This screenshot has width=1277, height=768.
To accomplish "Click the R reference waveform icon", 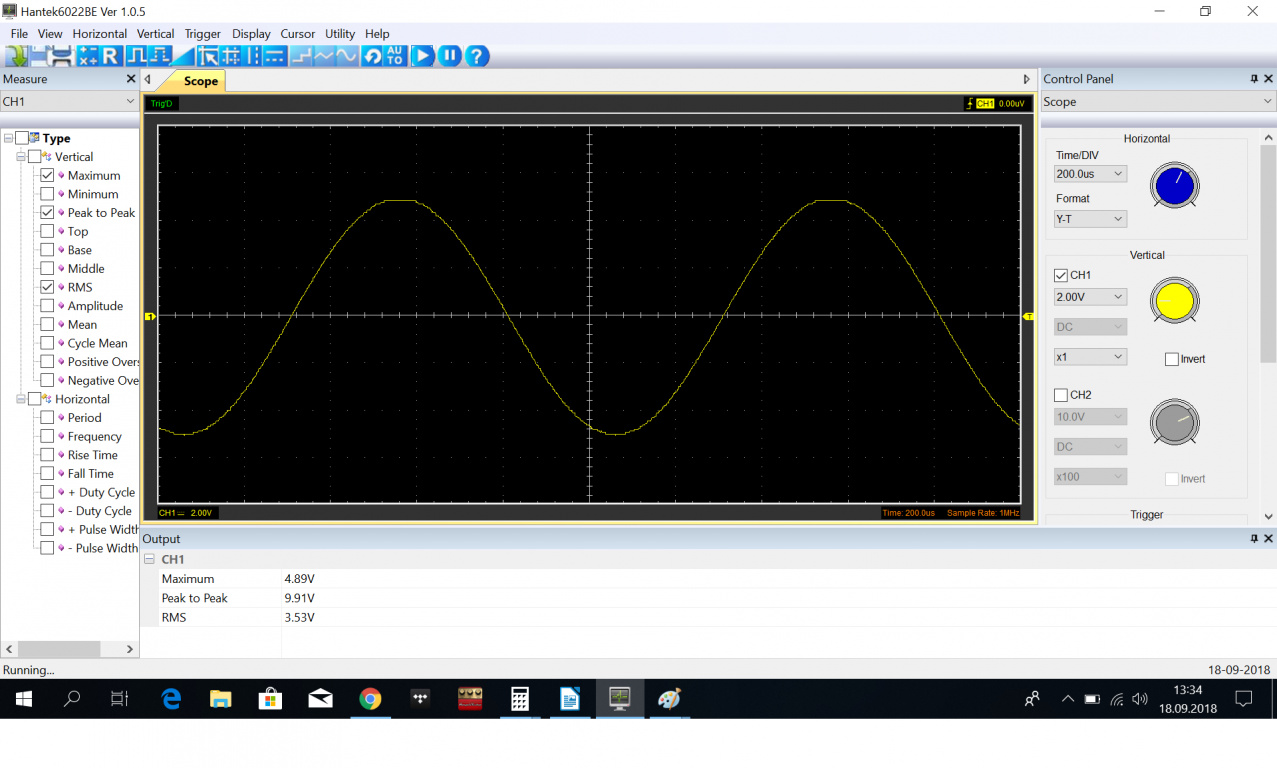I will click(x=110, y=56).
